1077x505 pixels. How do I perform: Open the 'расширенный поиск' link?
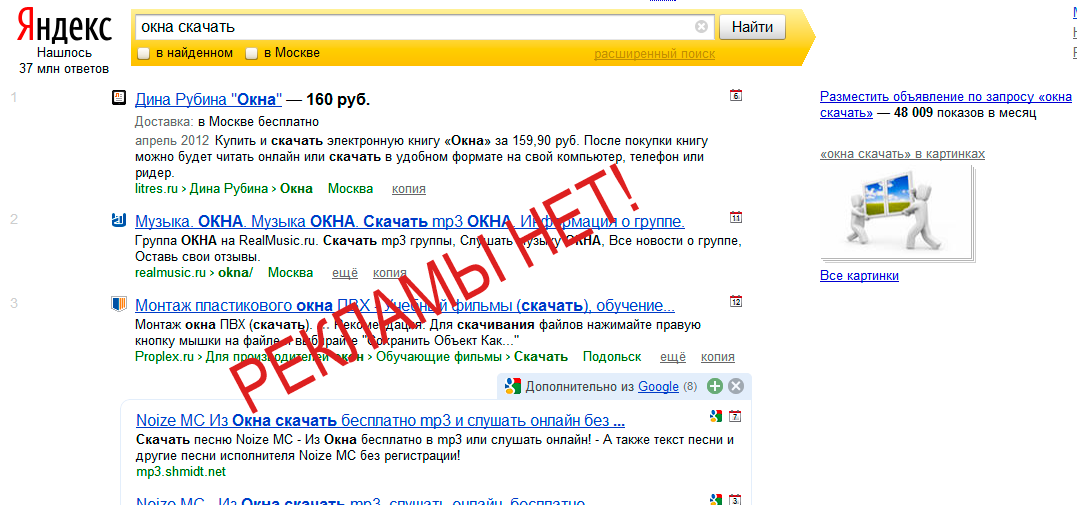tap(655, 54)
